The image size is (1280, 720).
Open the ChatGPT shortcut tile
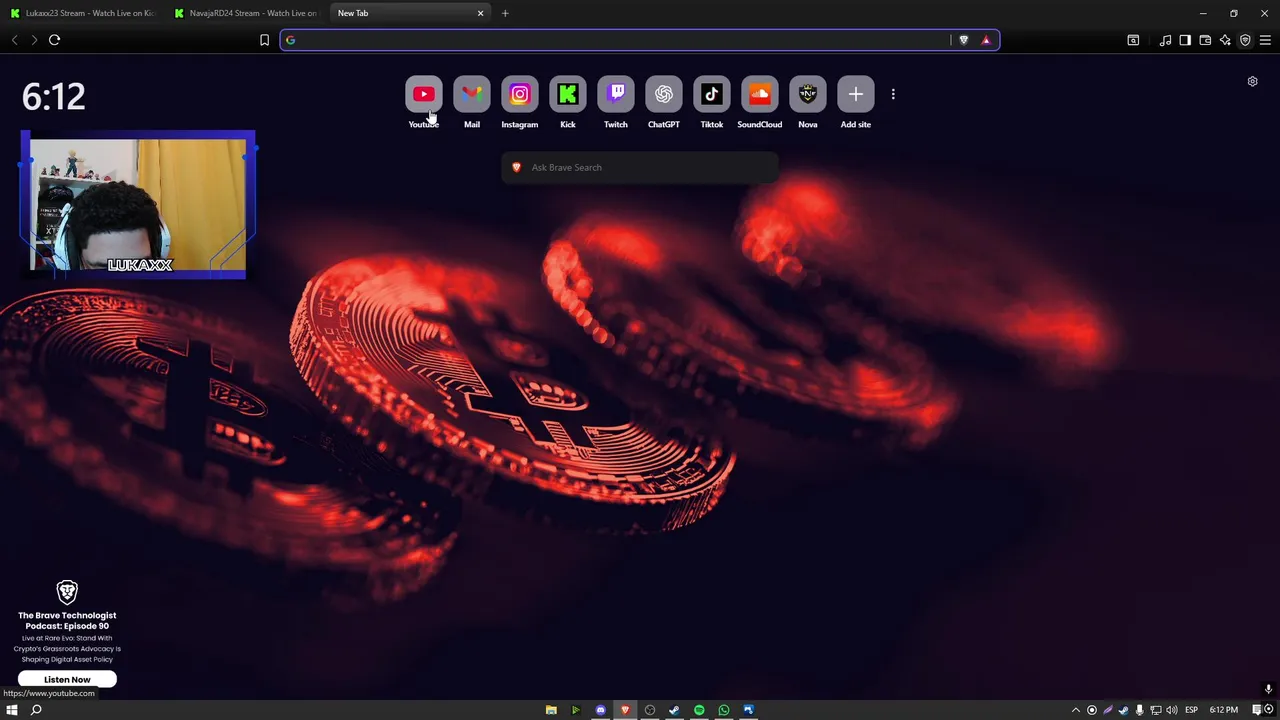click(663, 94)
